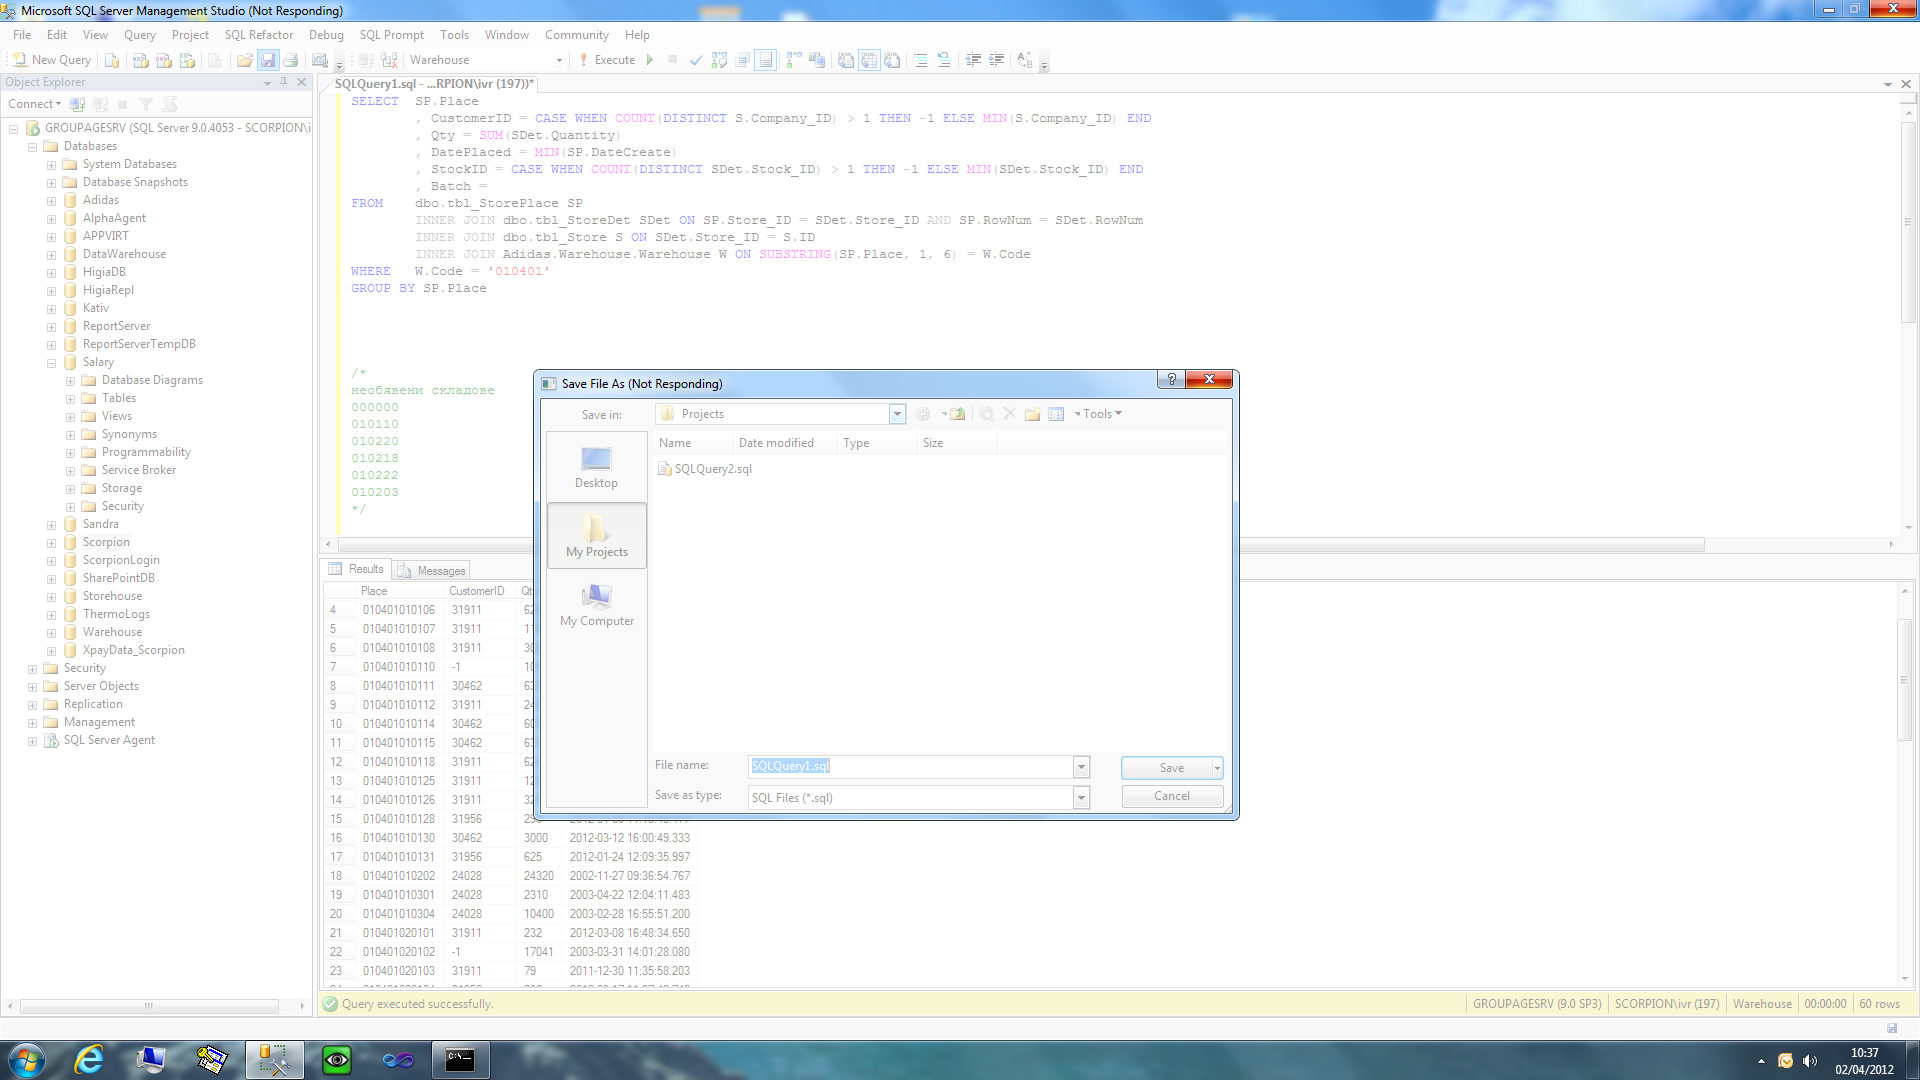Open the Save in Projects dropdown
This screenshot has height=1080, width=1920.
coord(897,414)
